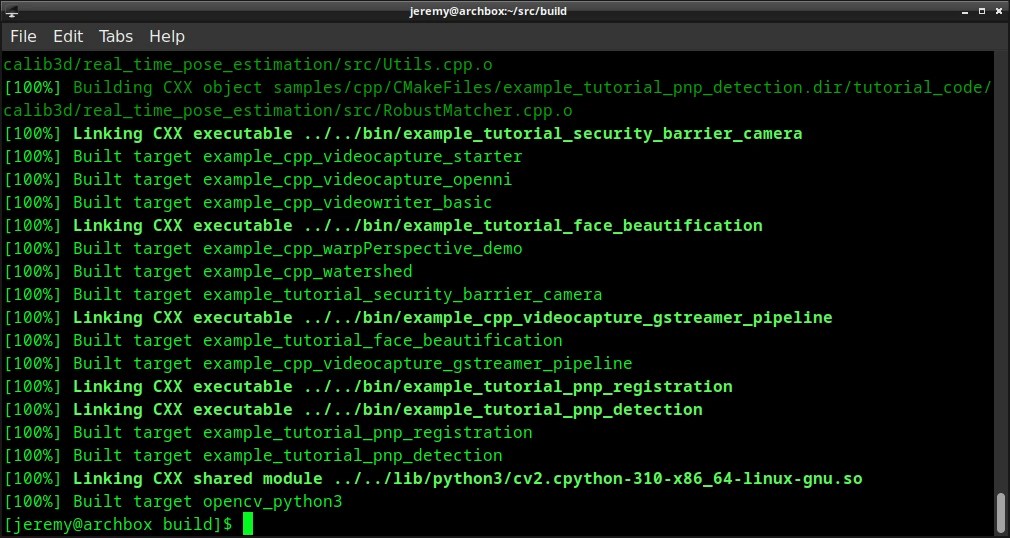This screenshot has width=1010, height=538.
Task: Click the 'src/RobustMatcher.cpp.o' line
Action: pyautogui.click(x=288, y=111)
